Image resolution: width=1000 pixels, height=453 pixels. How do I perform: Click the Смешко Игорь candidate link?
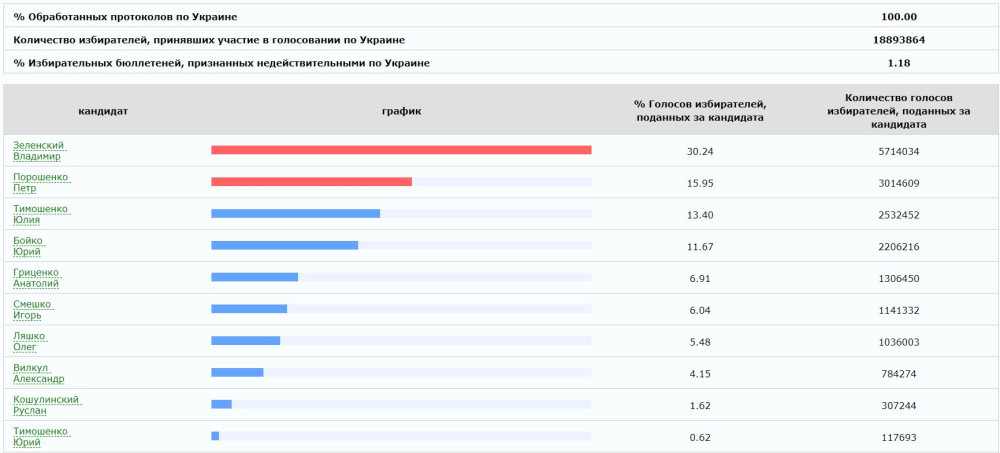click(x=32, y=309)
